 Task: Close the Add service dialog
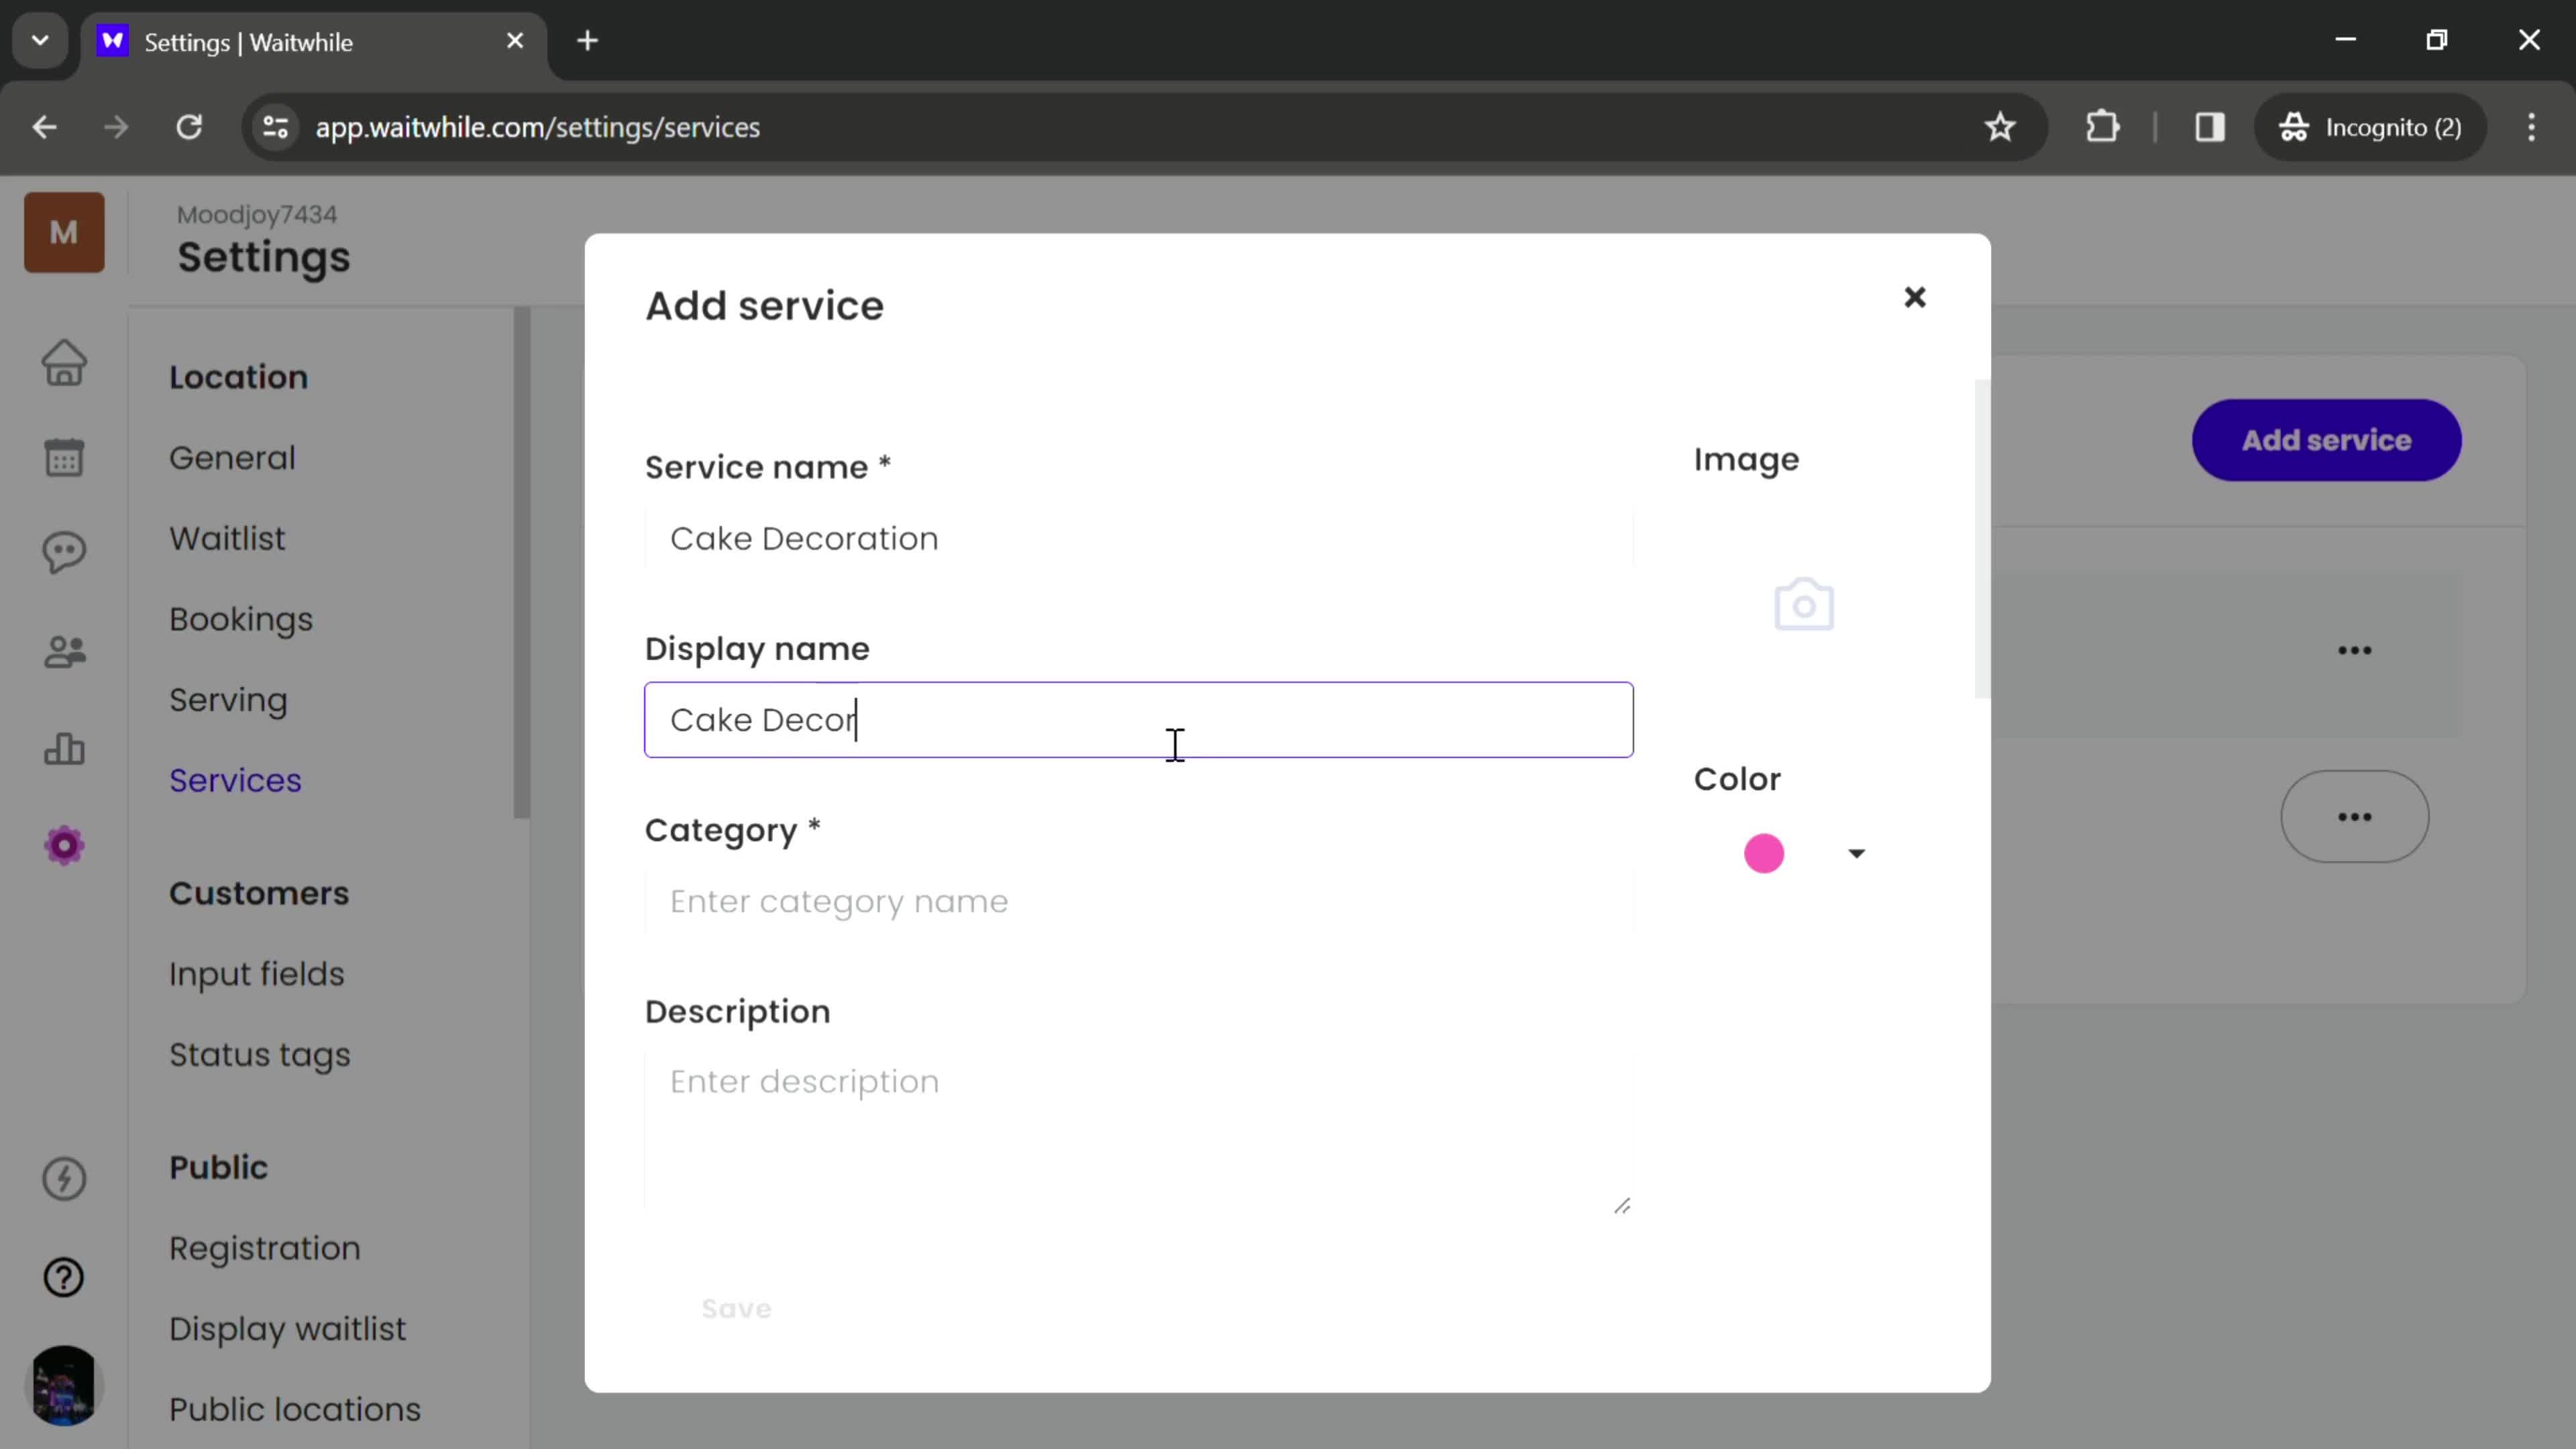[1914, 297]
